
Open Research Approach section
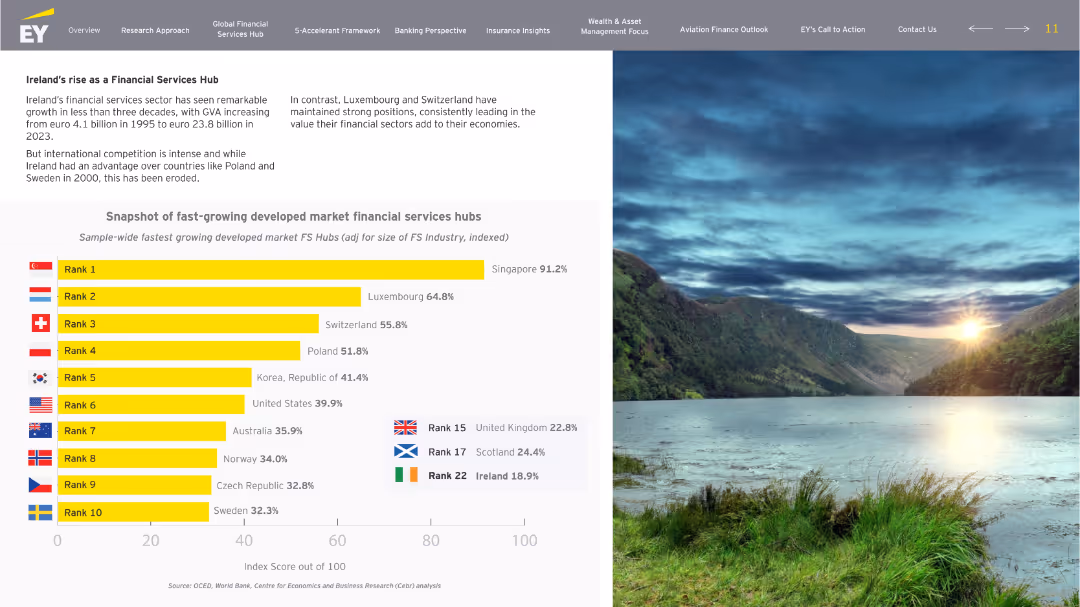[x=155, y=30]
